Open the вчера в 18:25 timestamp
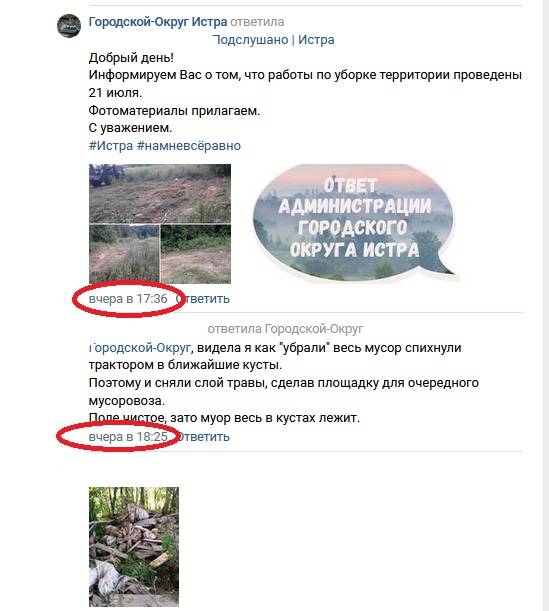This screenshot has height=611, width=549. click(128, 437)
